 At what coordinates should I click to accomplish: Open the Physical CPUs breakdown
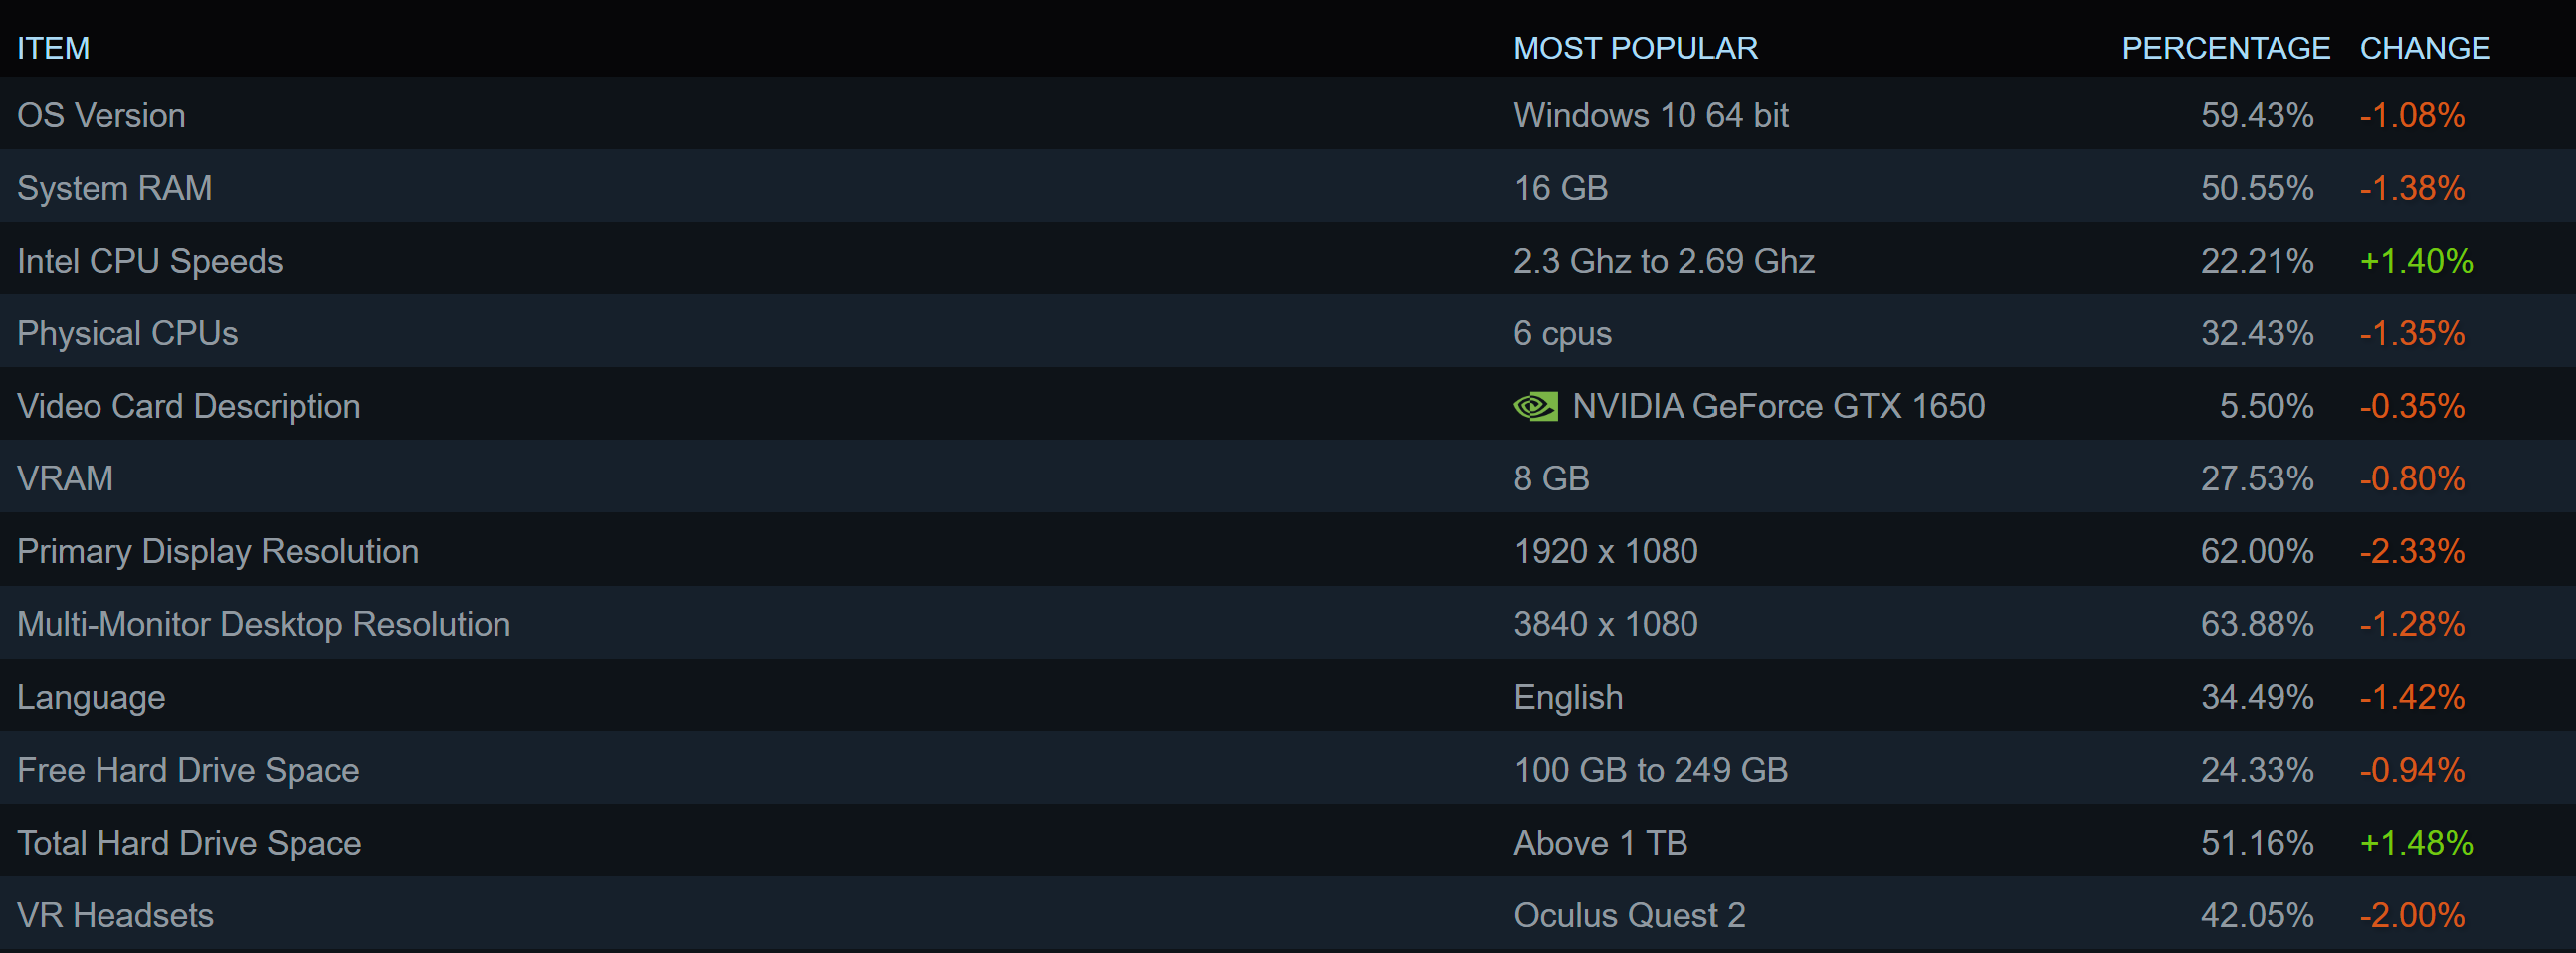click(x=127, y=333)
